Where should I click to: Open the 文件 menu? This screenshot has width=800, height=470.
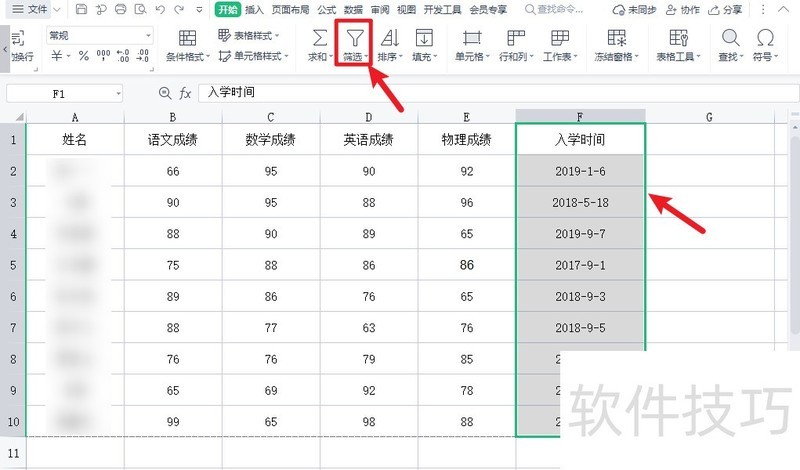(x=30, y=9)
